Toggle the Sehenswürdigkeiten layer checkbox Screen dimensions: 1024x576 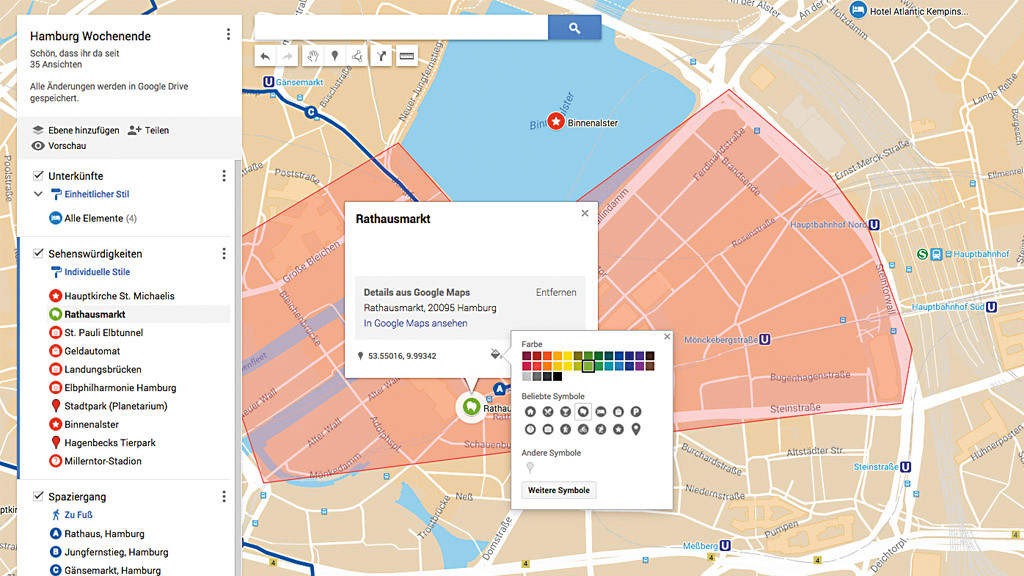point(38,254)
